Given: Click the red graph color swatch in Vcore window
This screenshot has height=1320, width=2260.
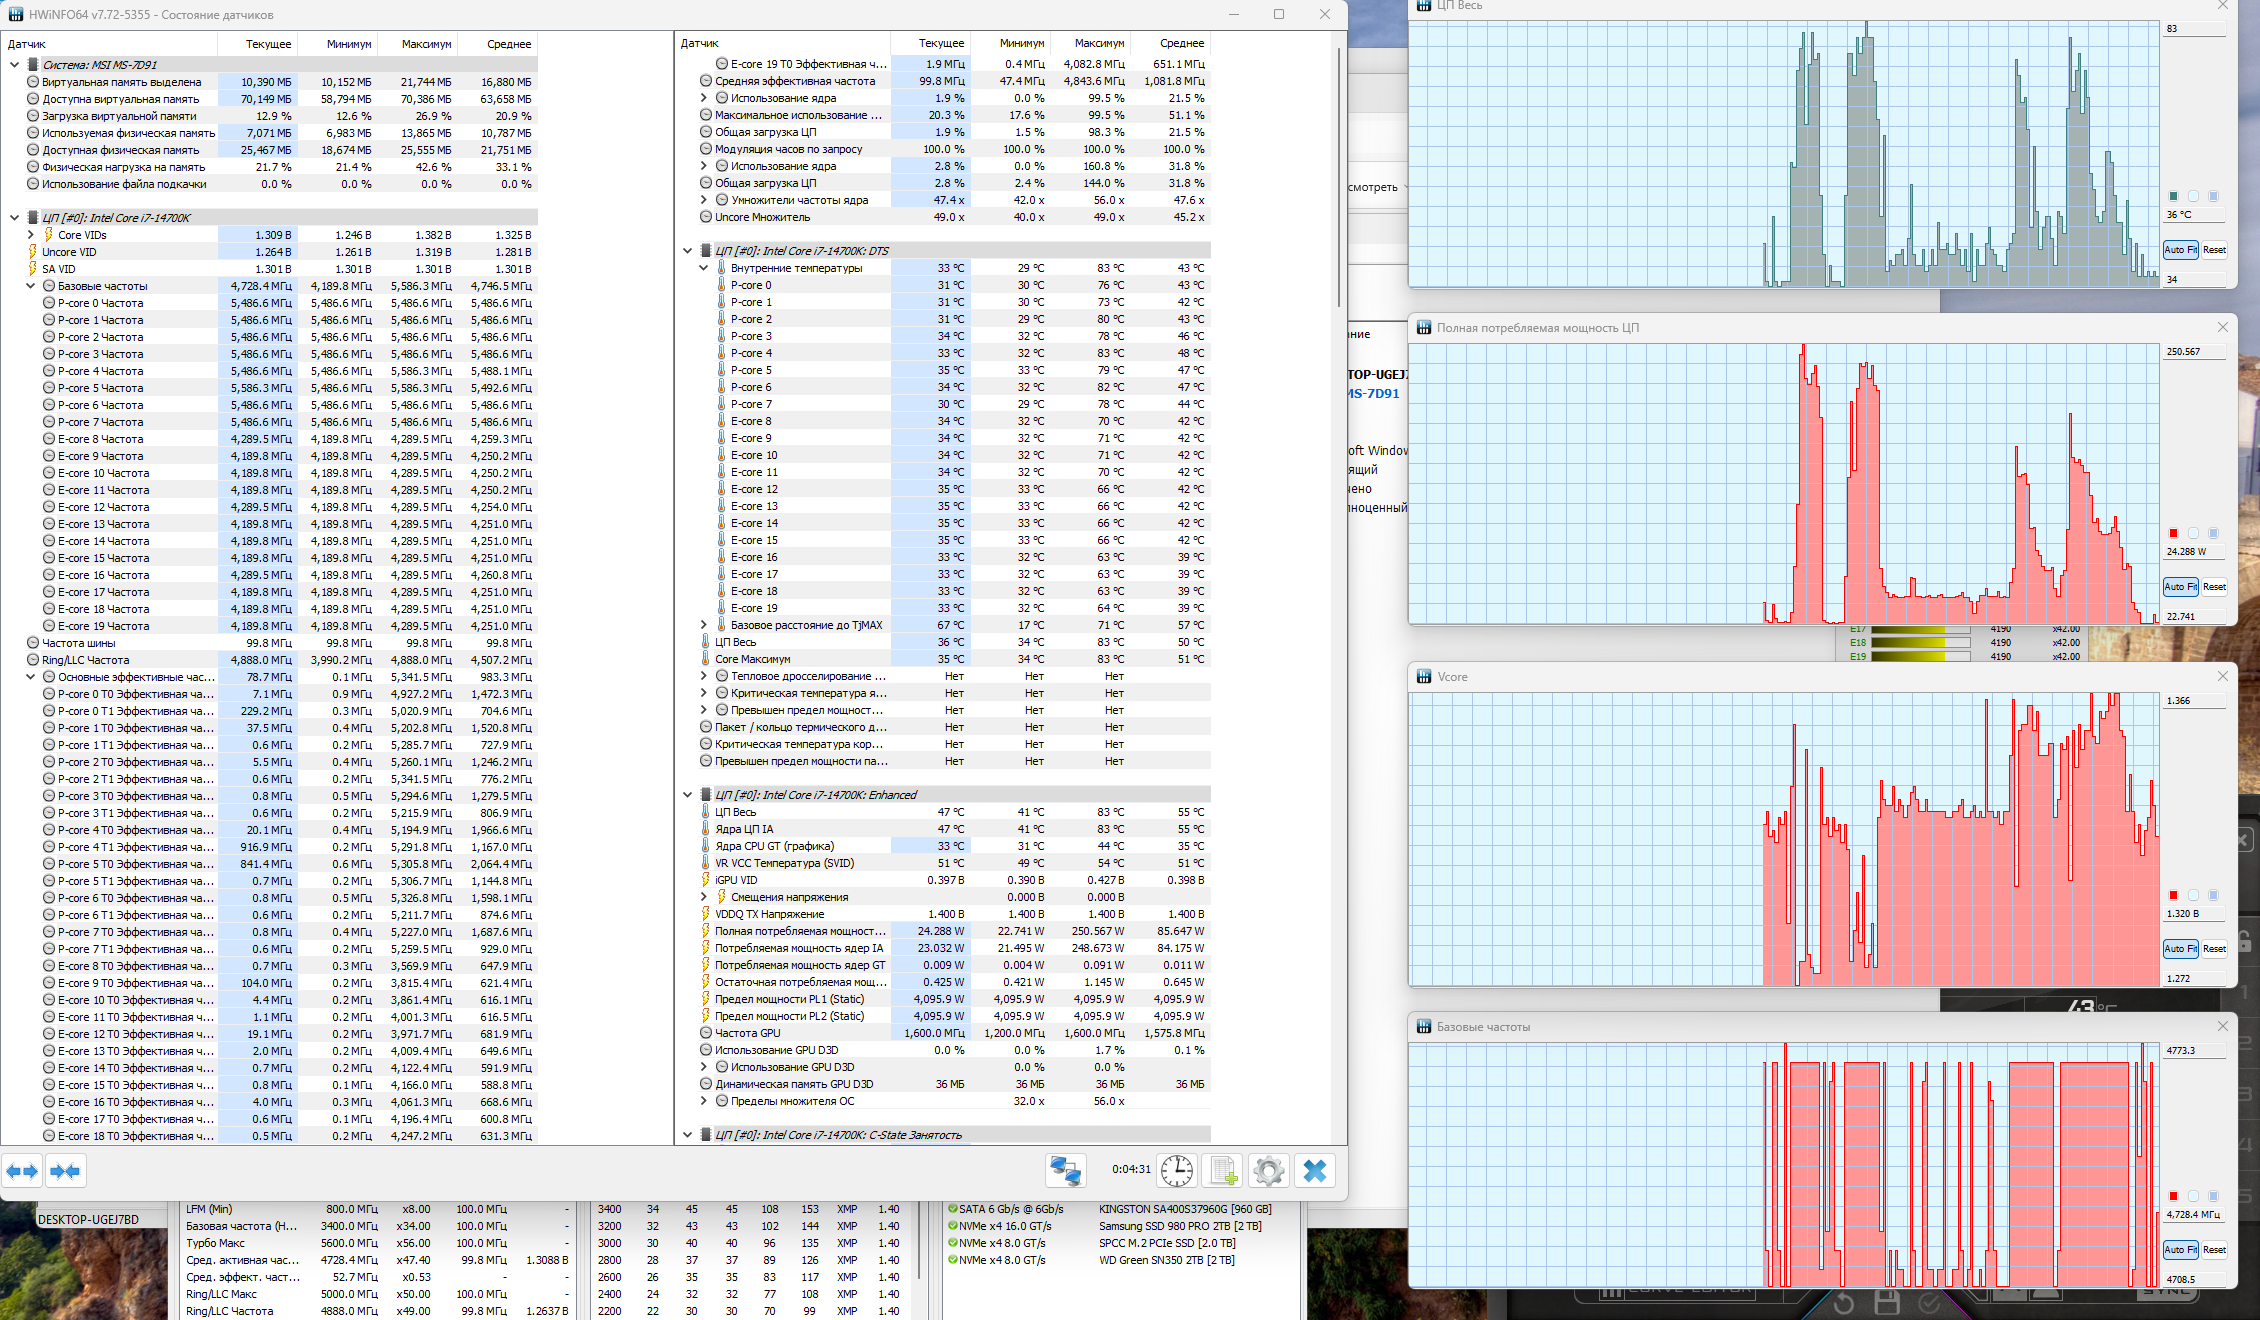Looking at the screenshot, I should coord(2173,895).
